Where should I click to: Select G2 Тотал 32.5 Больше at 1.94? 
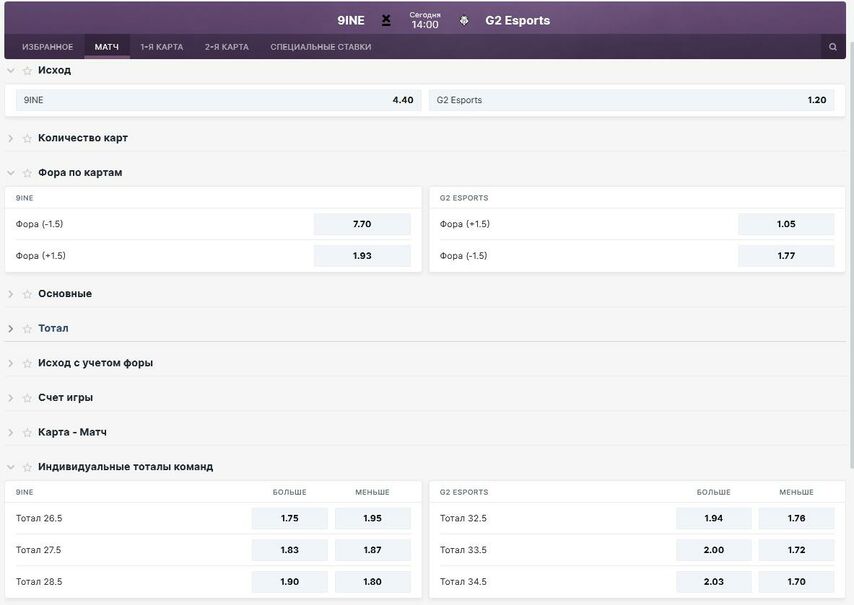[x=713, y=518]
